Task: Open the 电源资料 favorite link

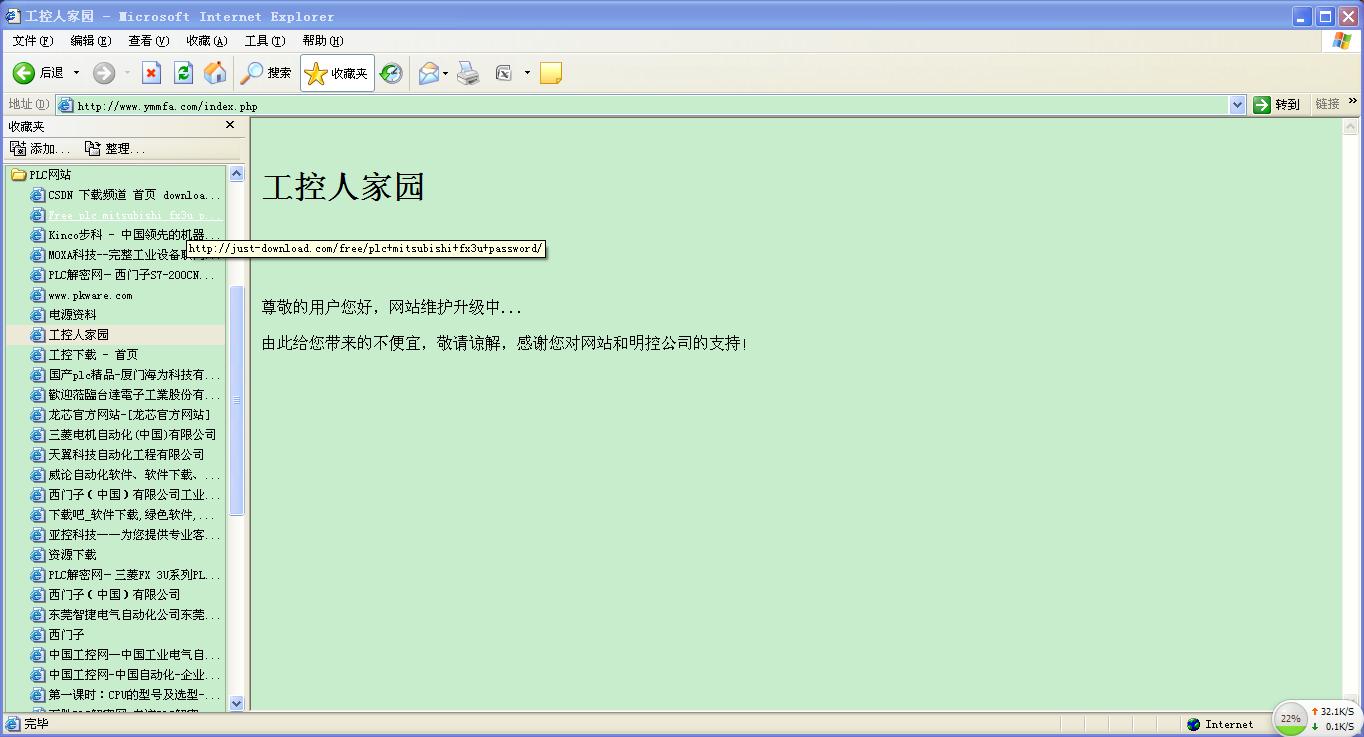Action: (x=72, y=315)
